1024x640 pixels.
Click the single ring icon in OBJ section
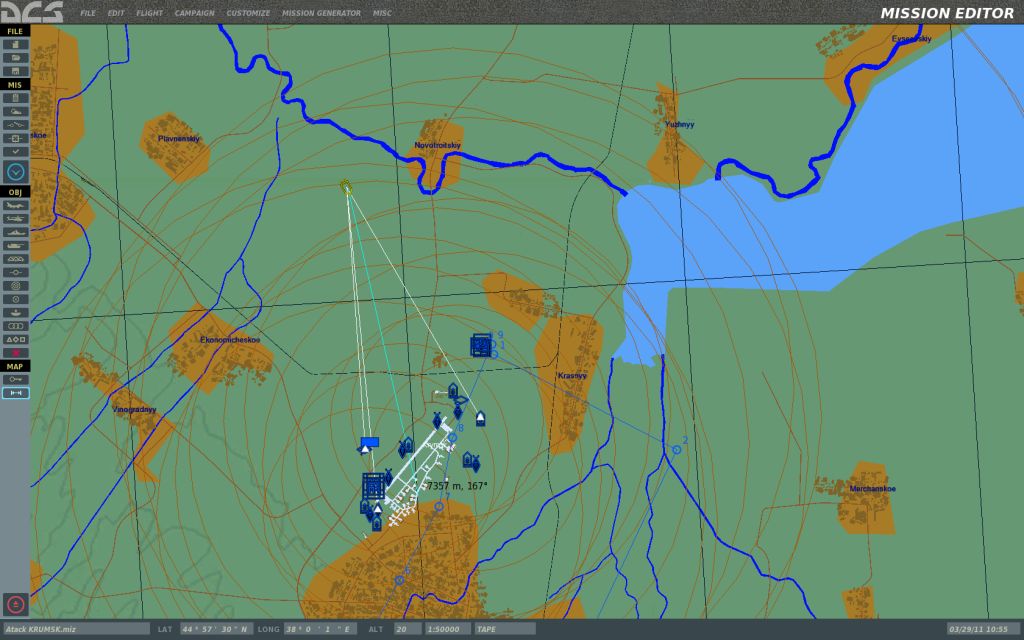(x=15, y=299)
